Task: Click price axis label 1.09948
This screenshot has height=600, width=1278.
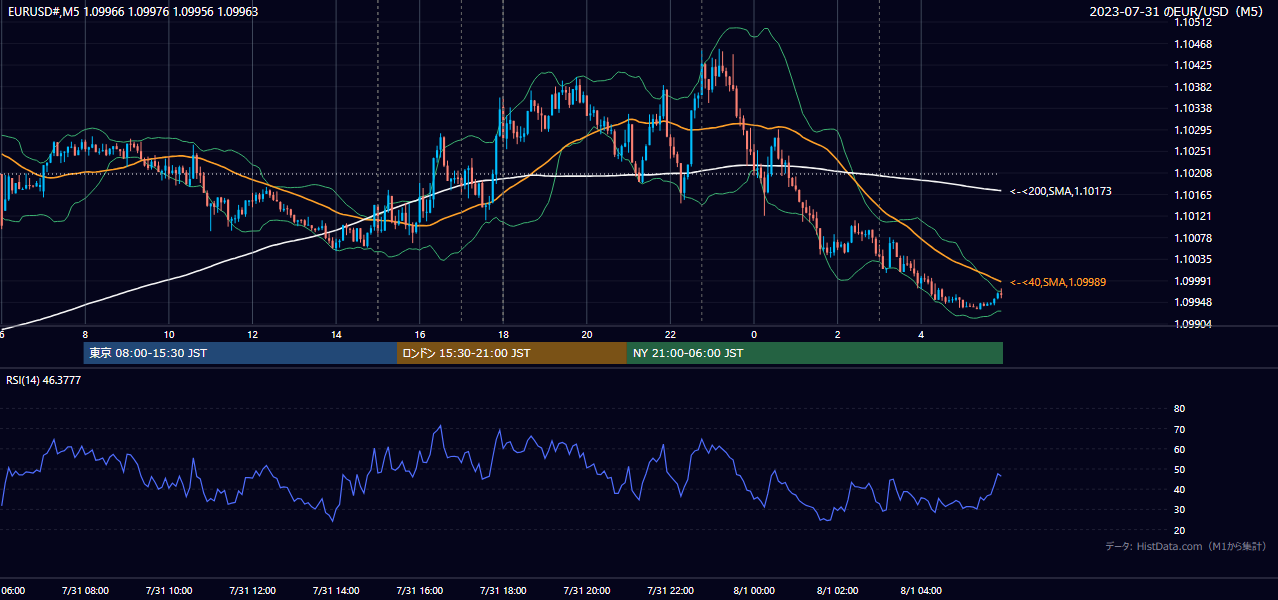Action: coord(1193,303)
